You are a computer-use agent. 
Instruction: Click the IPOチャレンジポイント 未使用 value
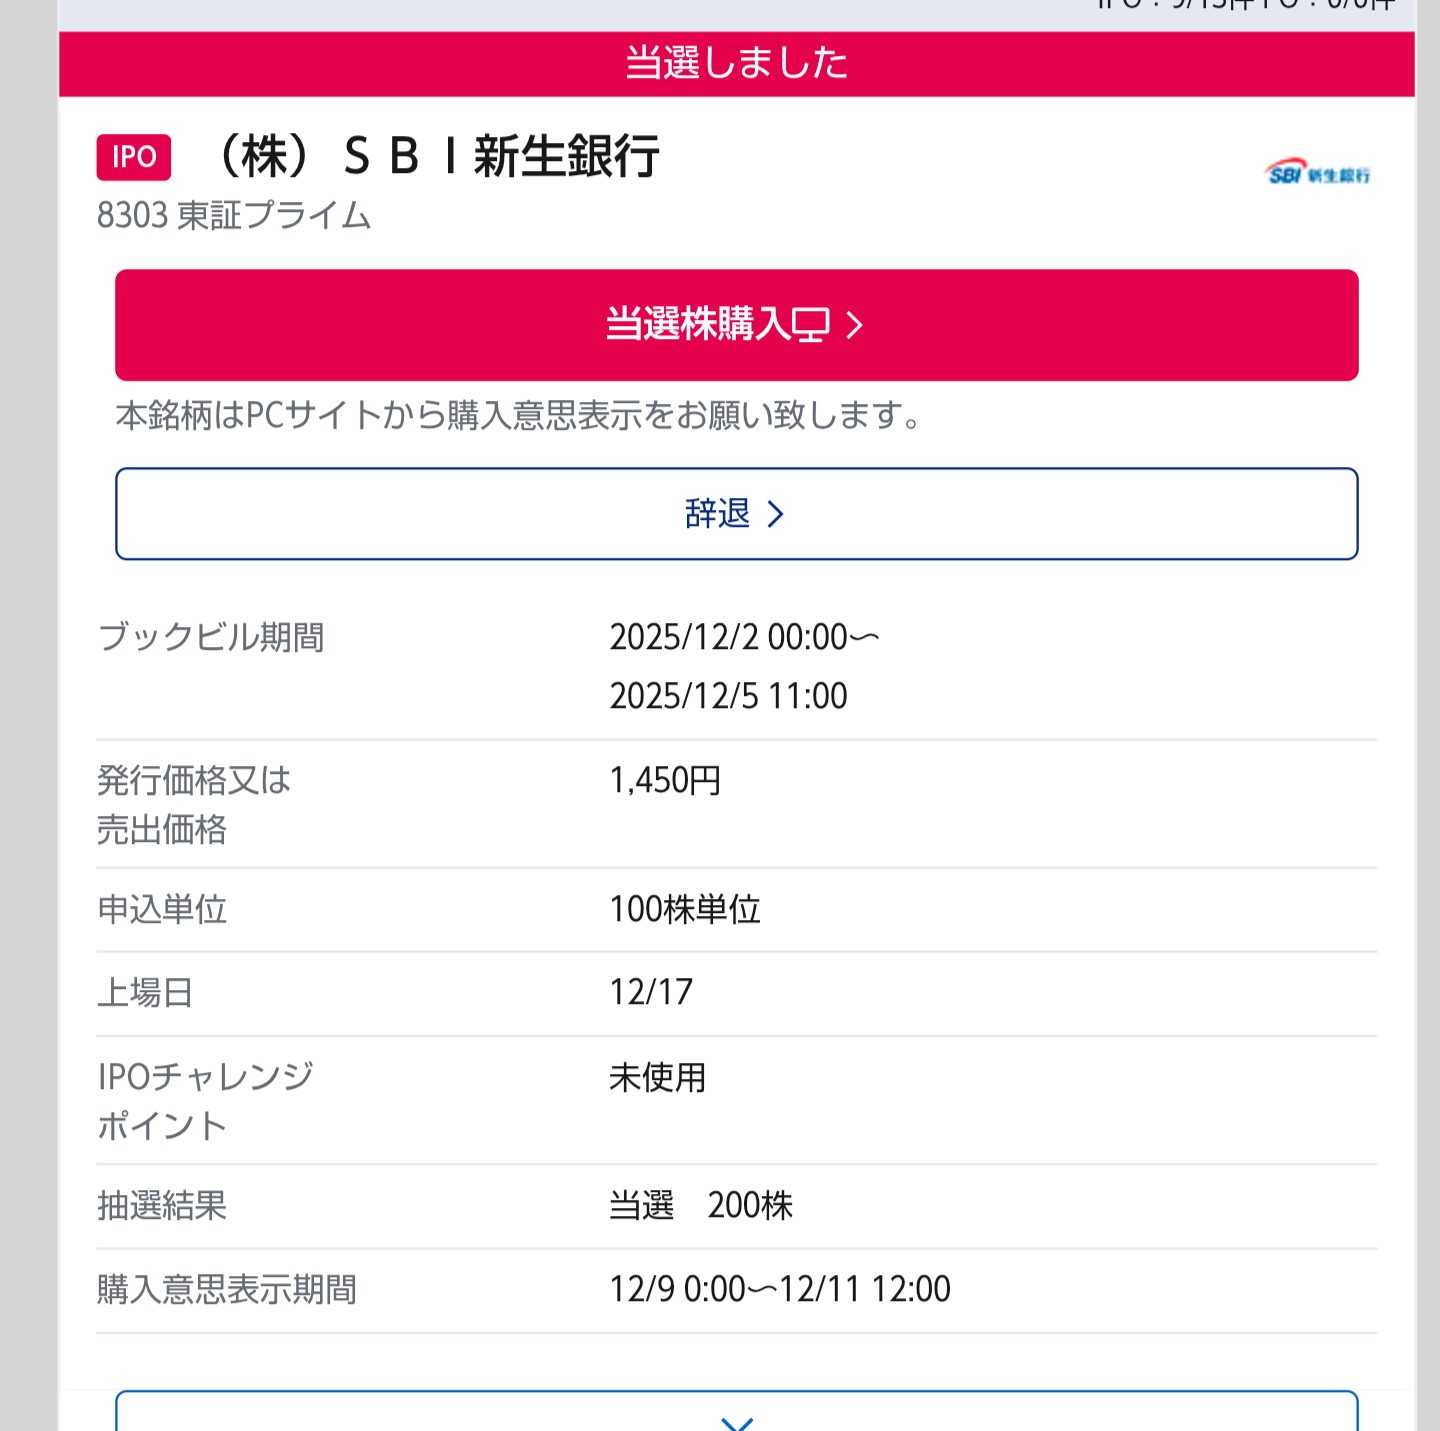tap(658, 1077)
